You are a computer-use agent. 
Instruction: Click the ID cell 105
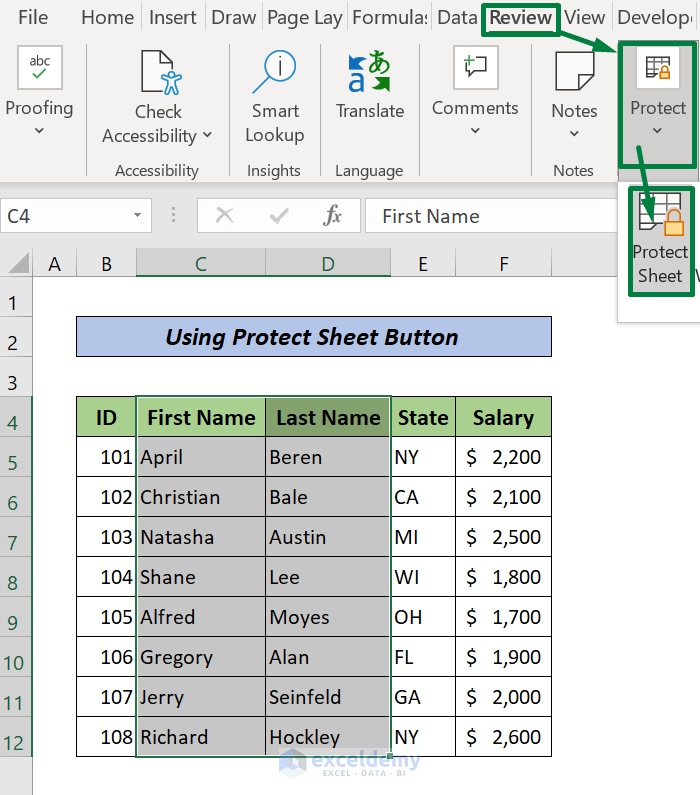click(x=106, y=617)
